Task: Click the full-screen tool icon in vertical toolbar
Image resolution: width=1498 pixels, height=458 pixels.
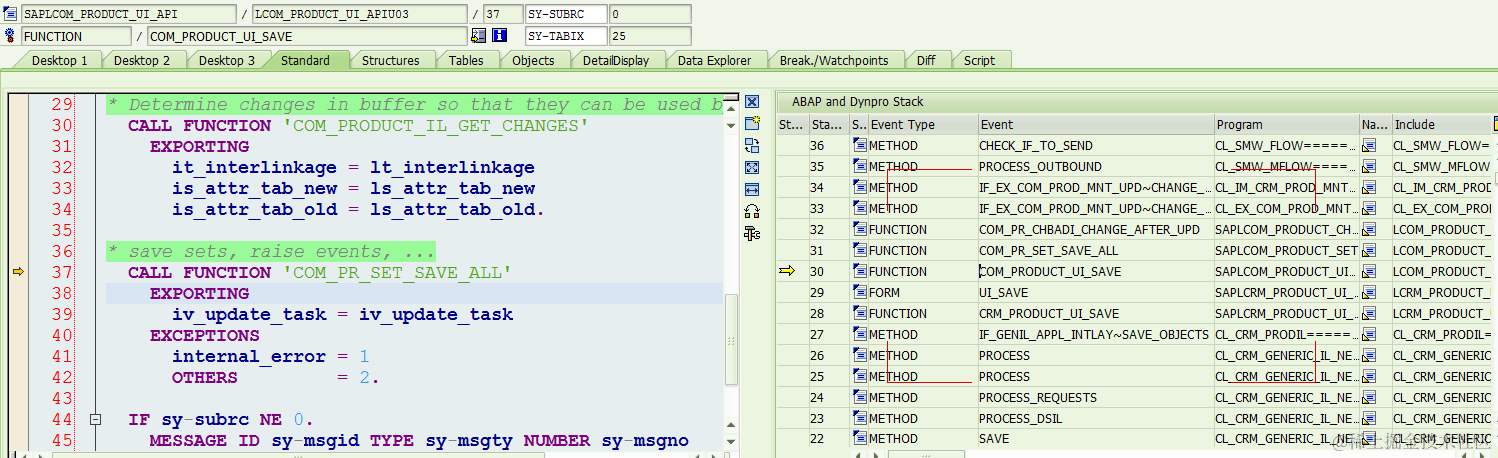Action: point(752,167)
